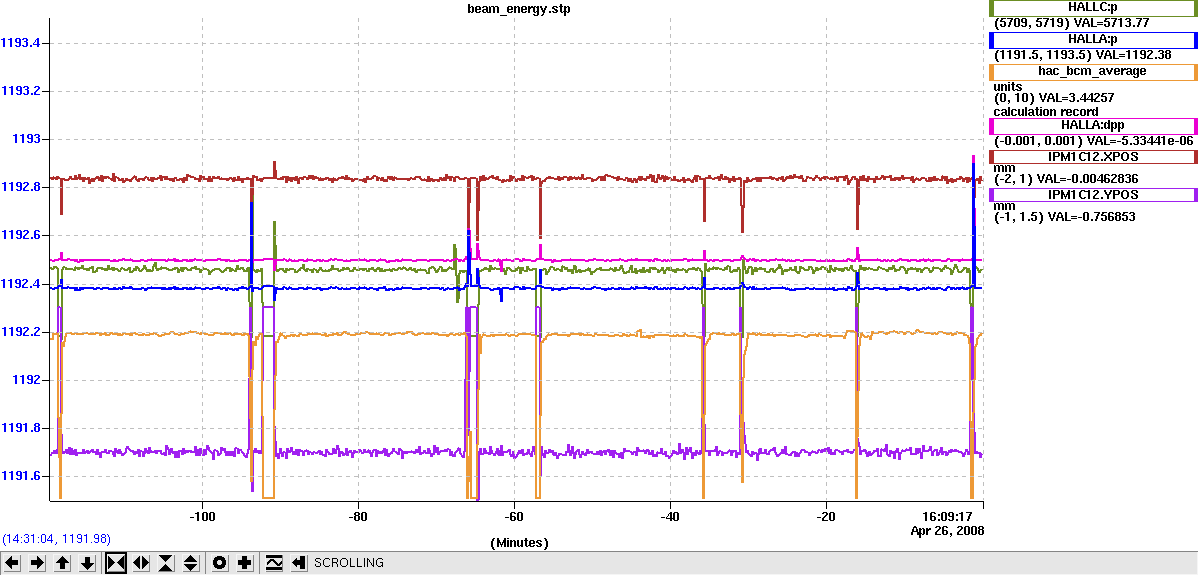This screenshot has height=575, width=1198.
Task: Click the pan down arrow button
Action: pyautogui.click(x=88, y=563)
